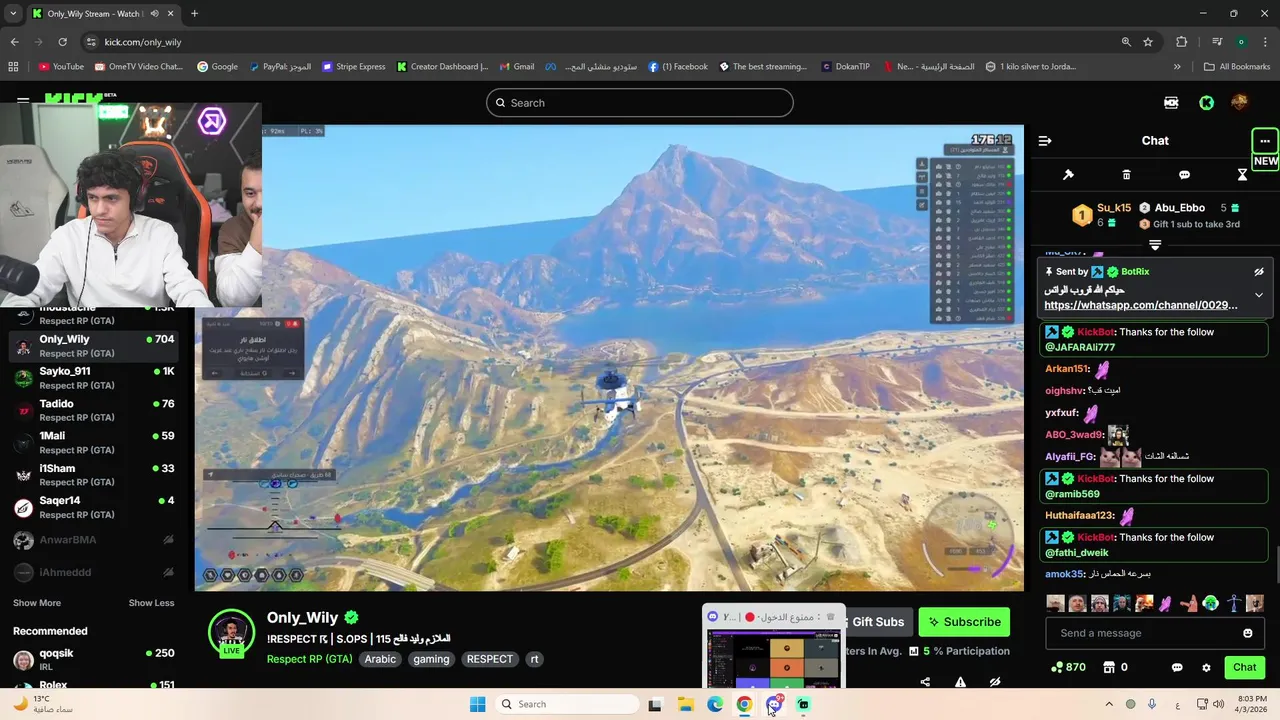1280x720 pixels.
Task: Open Chrome tab search dropdown
Action: tap(13, 14)
